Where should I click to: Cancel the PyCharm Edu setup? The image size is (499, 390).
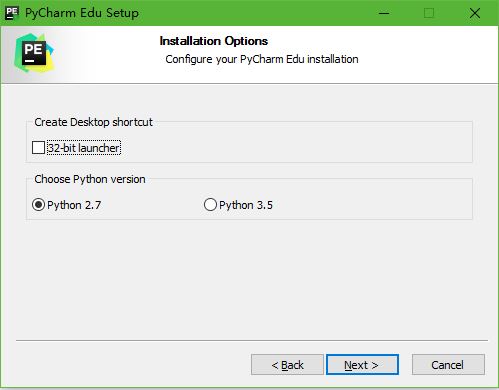click(448, 365)
